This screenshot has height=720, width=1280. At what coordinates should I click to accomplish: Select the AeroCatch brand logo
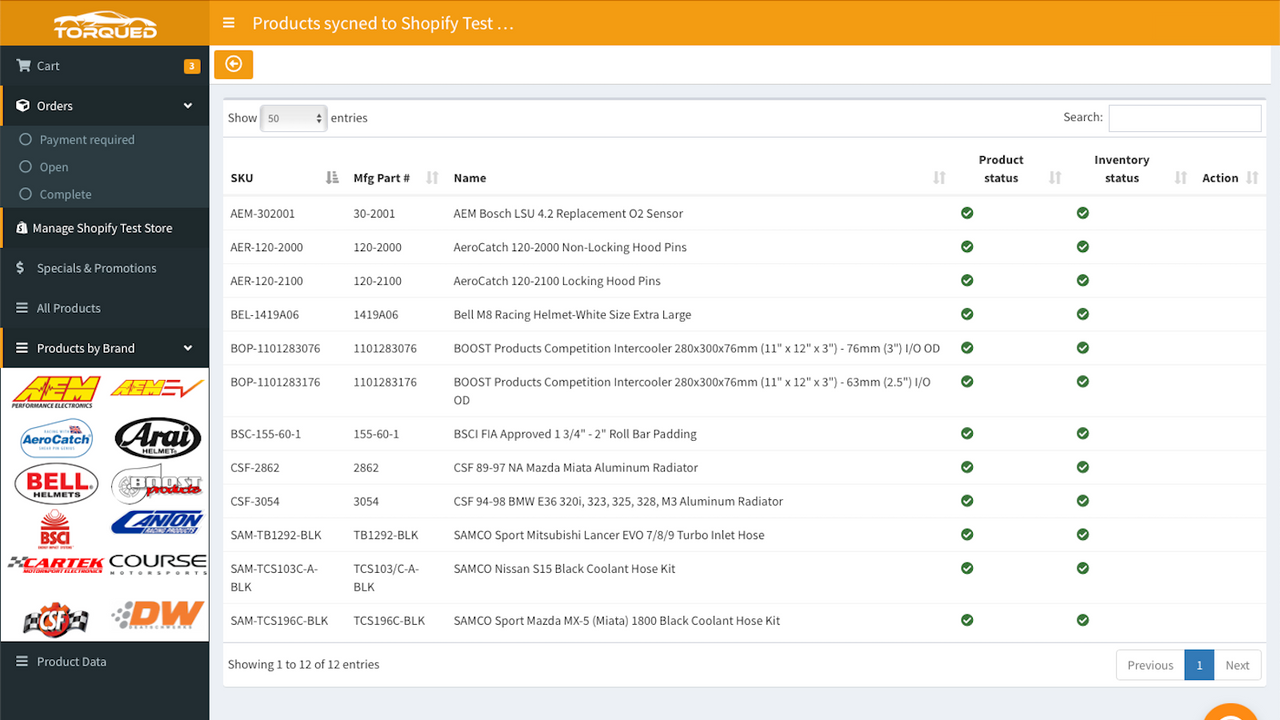tap(56, 438)
